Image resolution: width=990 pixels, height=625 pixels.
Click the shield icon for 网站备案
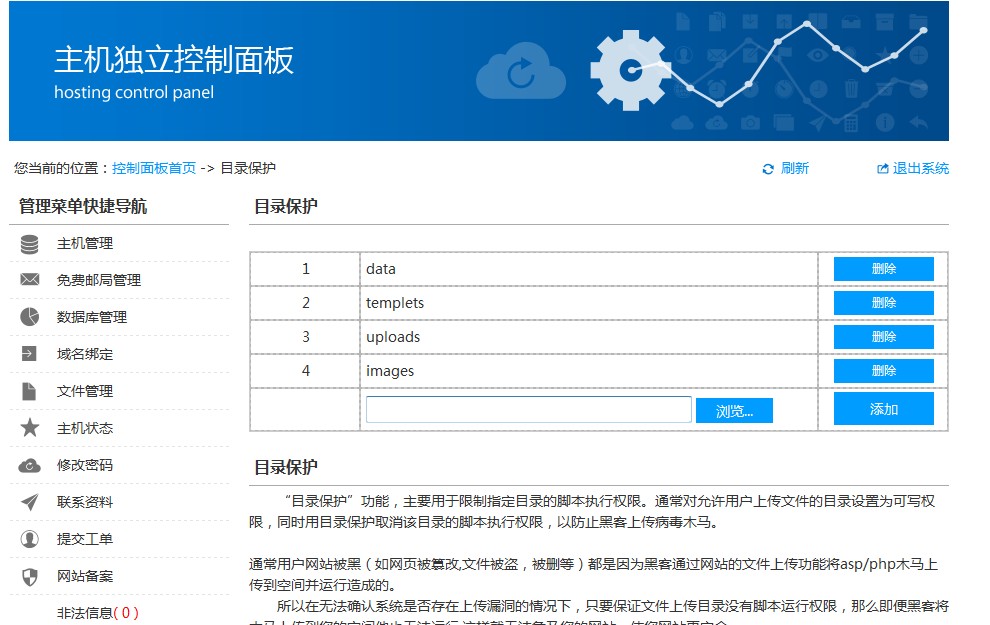(x=30, y=577)
